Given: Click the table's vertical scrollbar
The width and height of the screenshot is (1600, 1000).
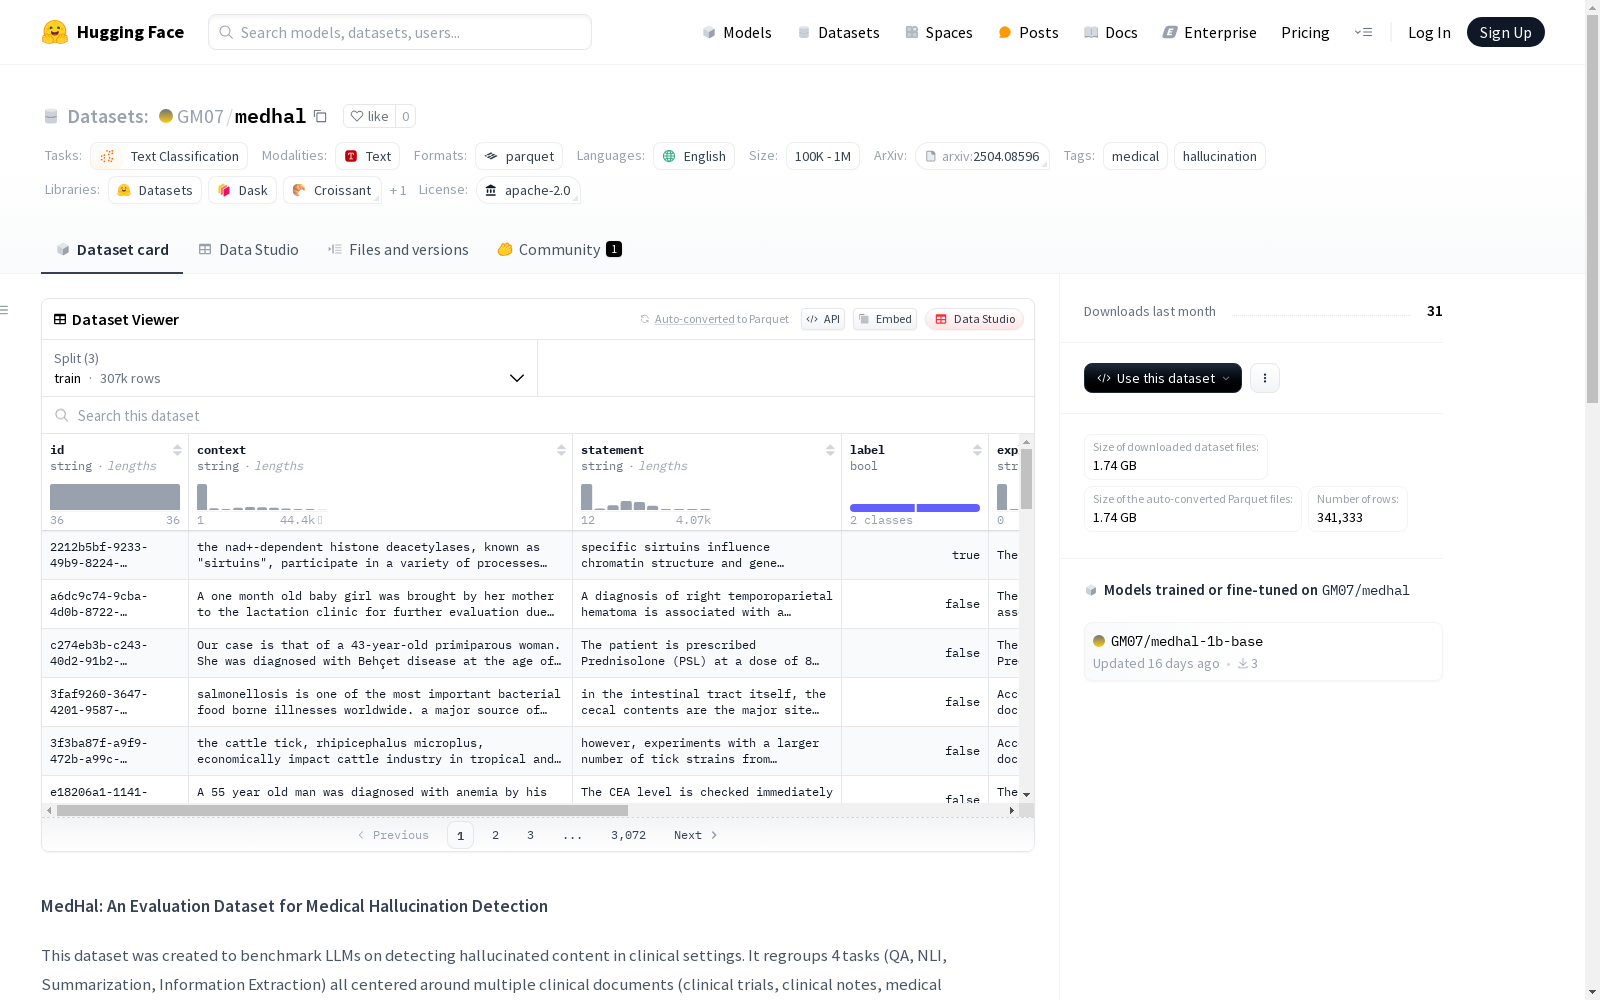Looking at the screenshot, I should 1026,478.
